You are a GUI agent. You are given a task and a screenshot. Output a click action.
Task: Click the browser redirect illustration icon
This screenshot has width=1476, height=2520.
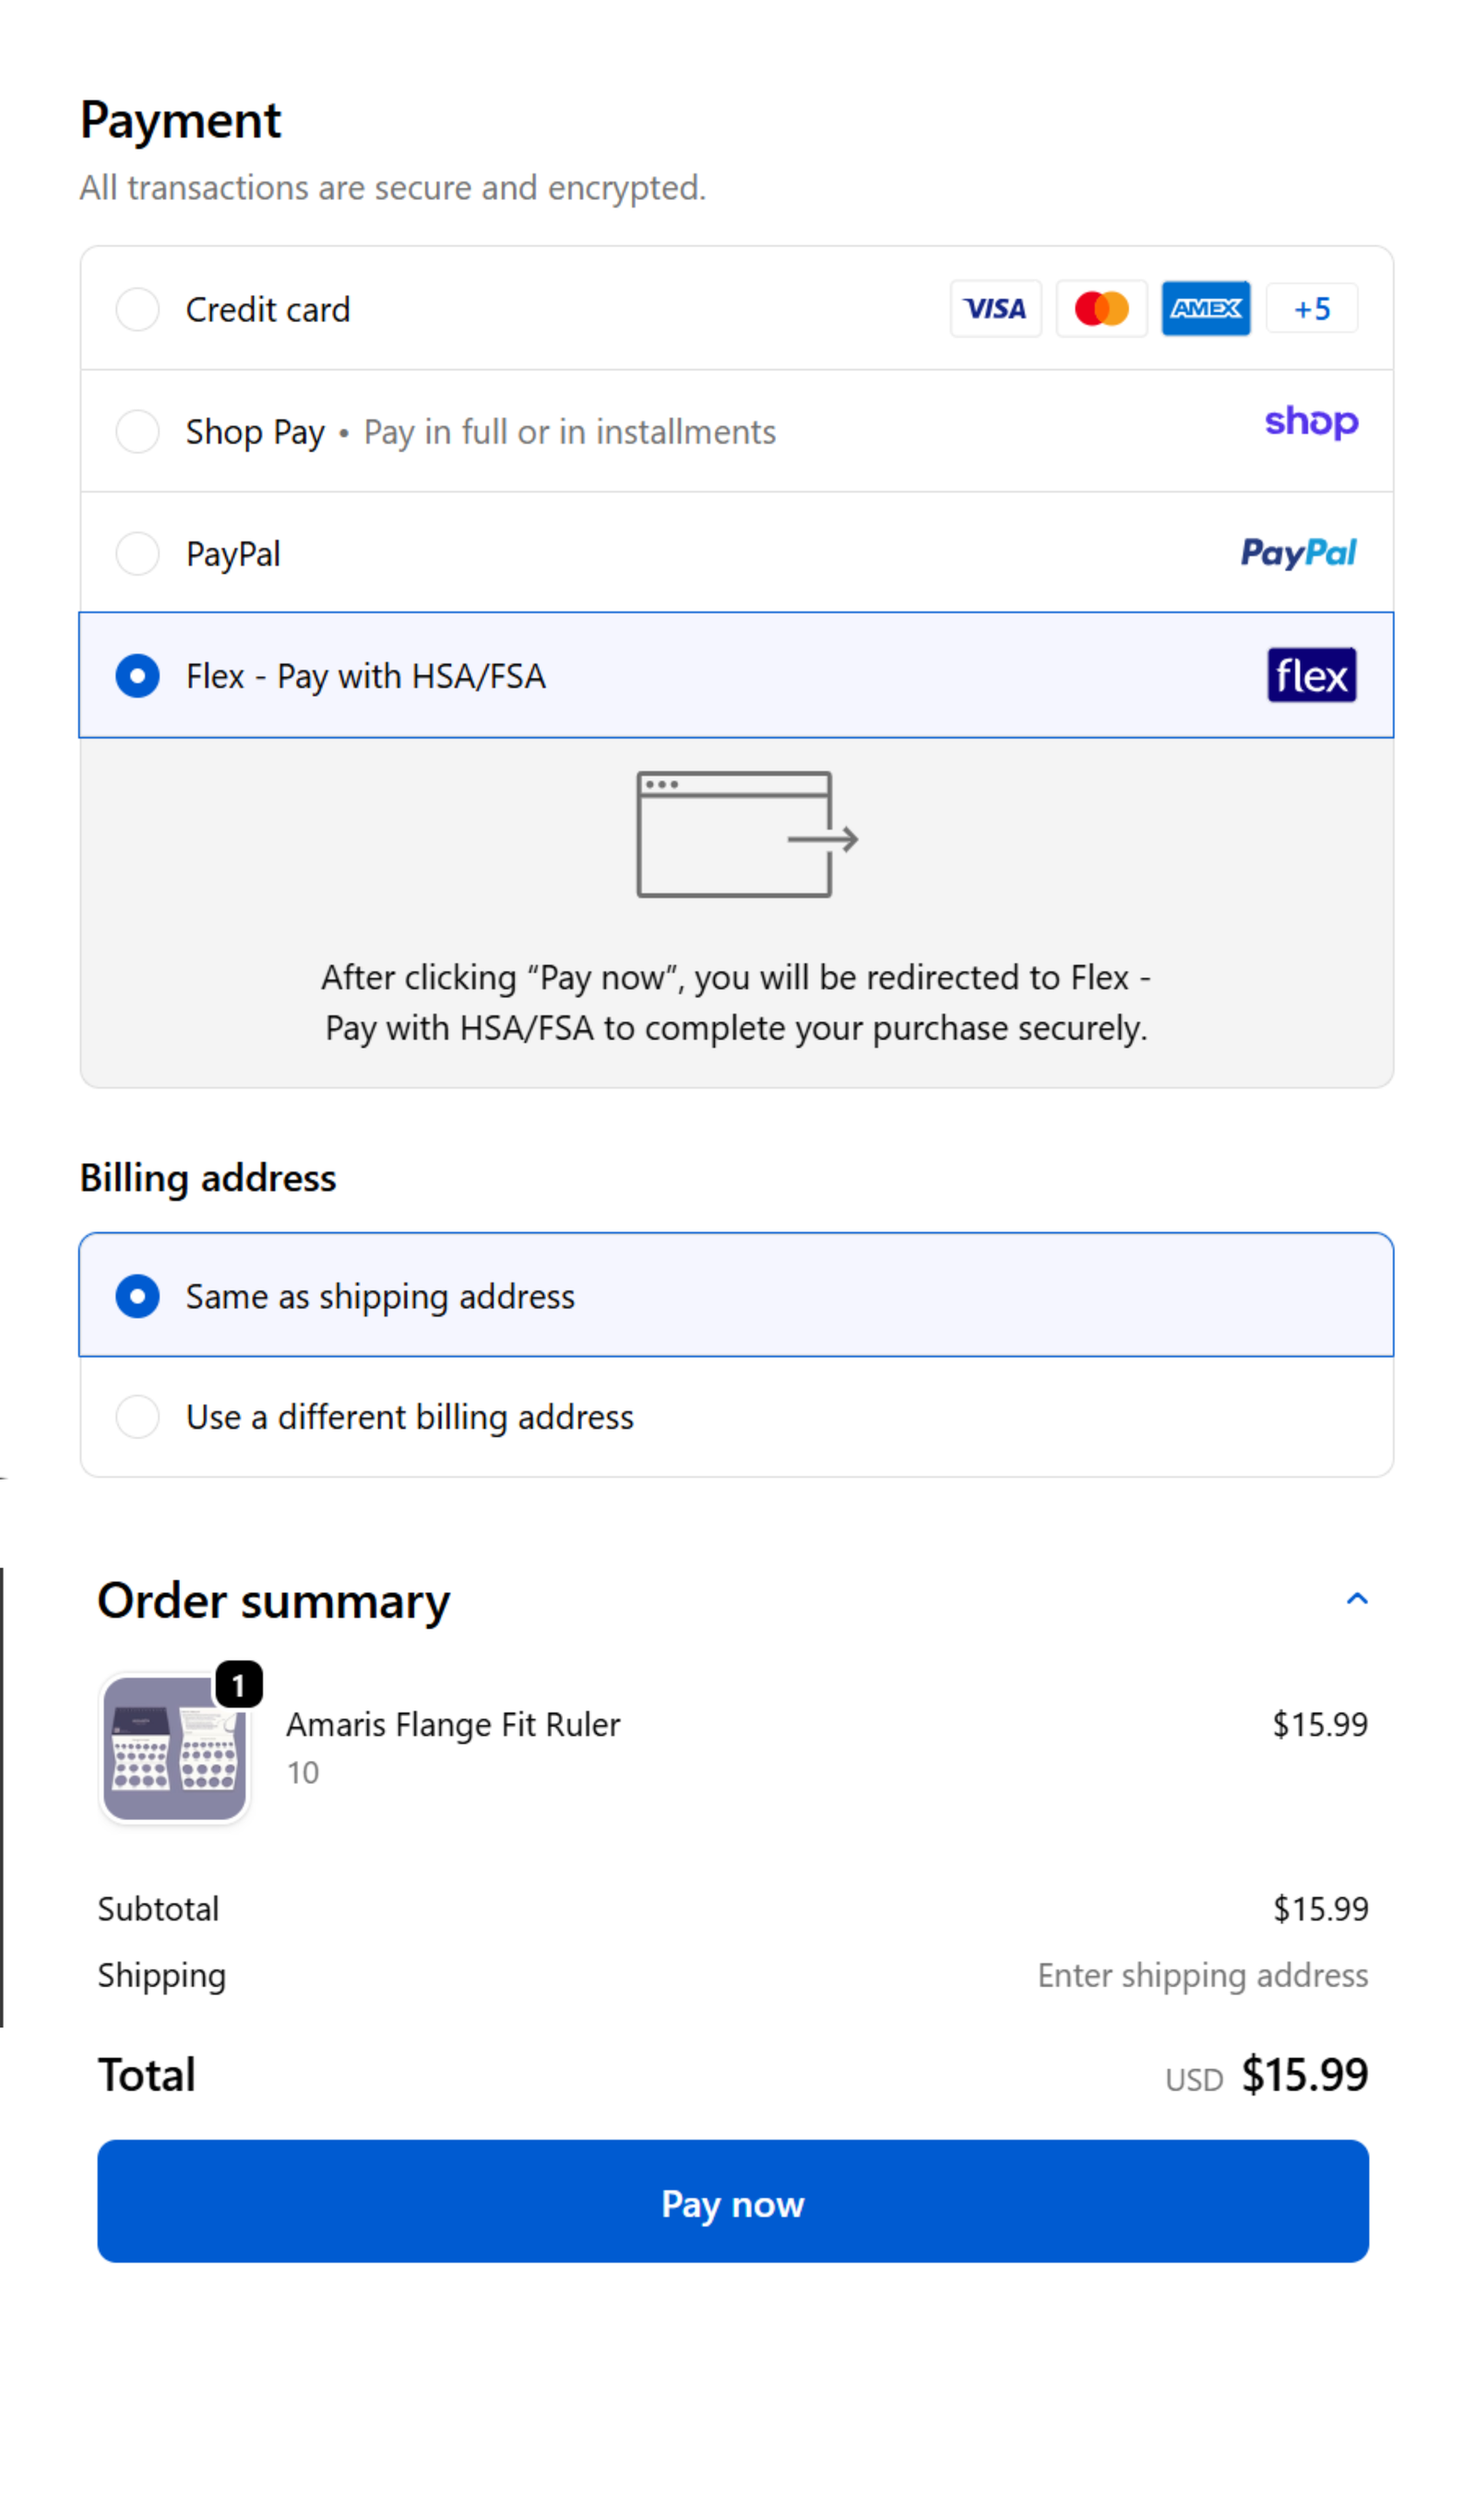click(747, 835)
